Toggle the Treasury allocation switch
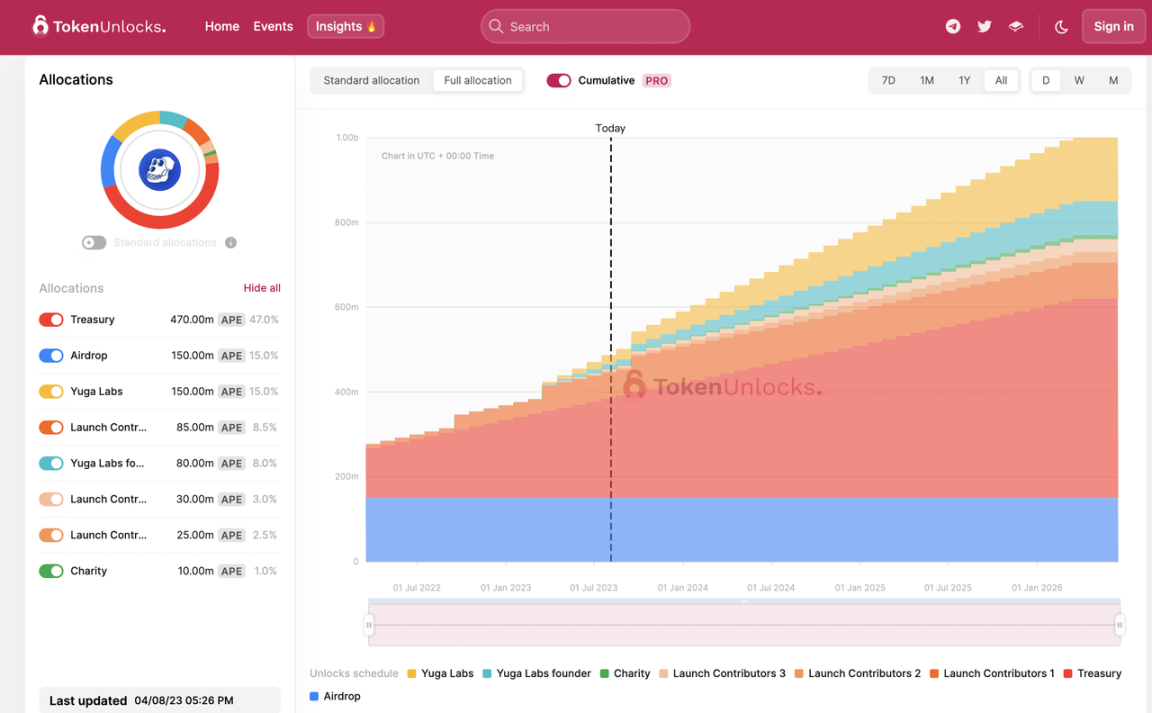Screen dimensions: 1152x713 click(x=51, y=320)
